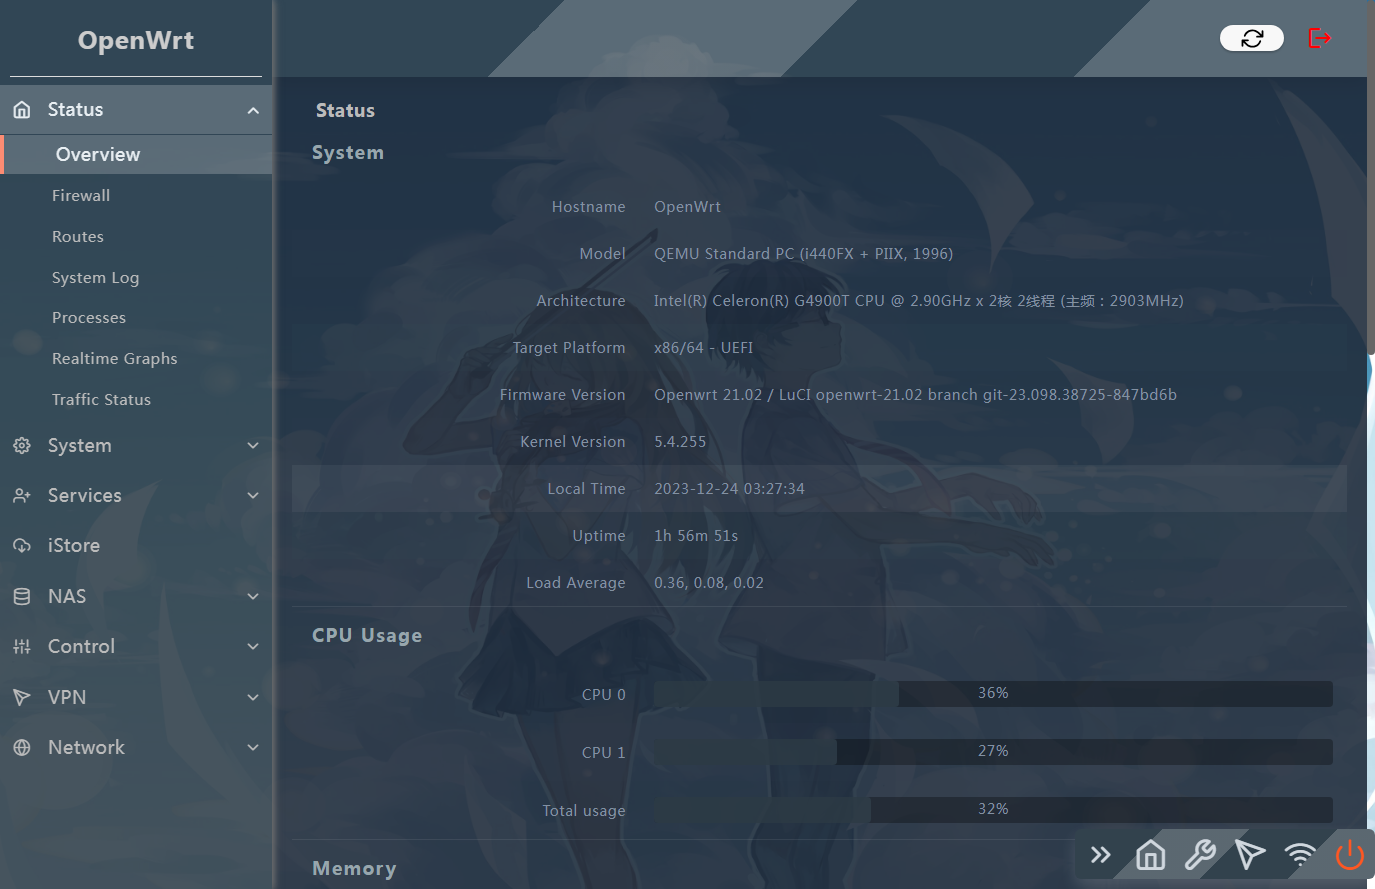Viewport: 1375px width, 889px height.
Task: Click the Control sliders icon
Action: pos(22,647)
